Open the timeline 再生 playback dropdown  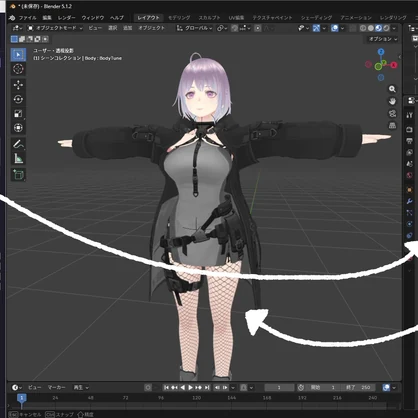point(81,387)
